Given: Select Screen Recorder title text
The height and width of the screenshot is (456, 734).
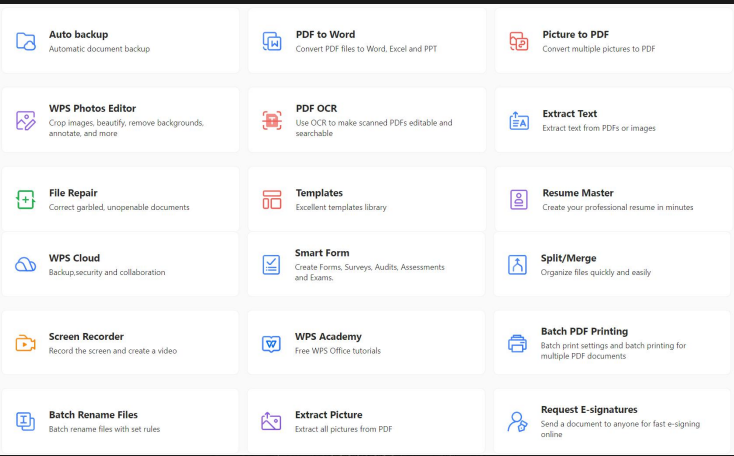Looking at the screenshot, I should coord(86,337).
